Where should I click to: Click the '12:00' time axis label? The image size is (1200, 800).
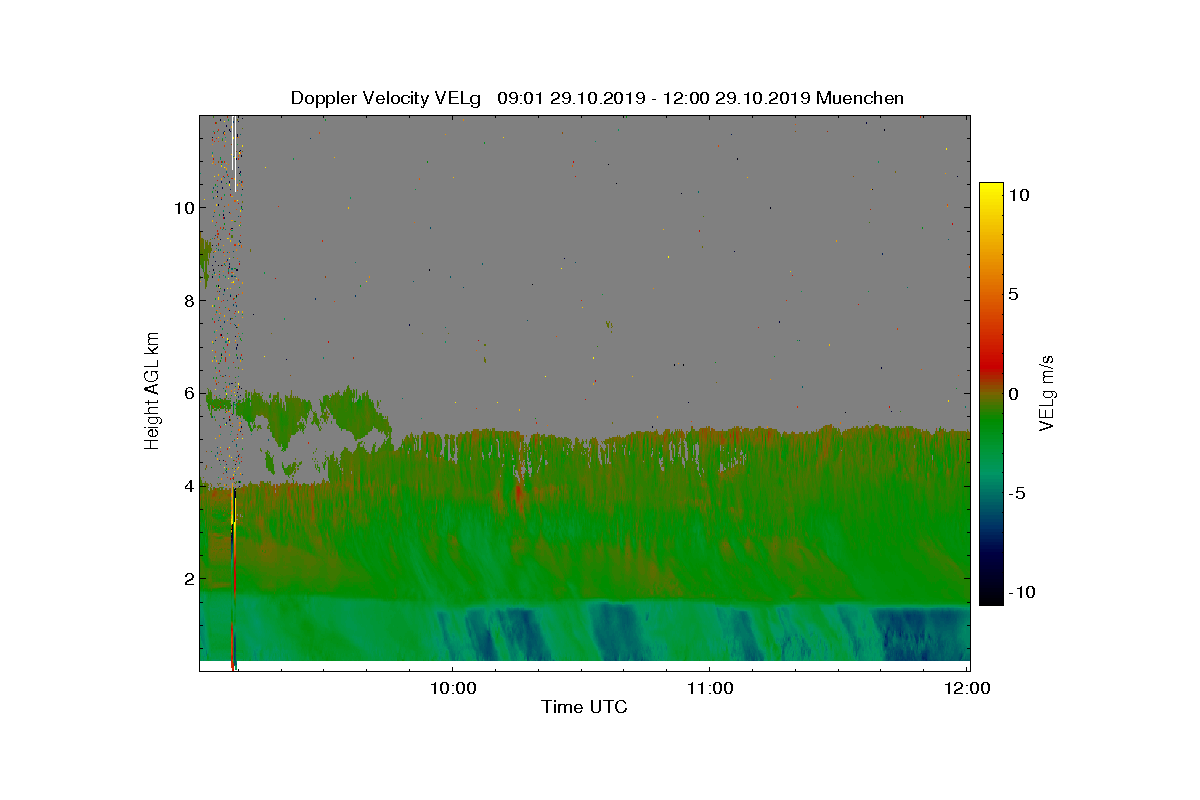coord(966,688)
